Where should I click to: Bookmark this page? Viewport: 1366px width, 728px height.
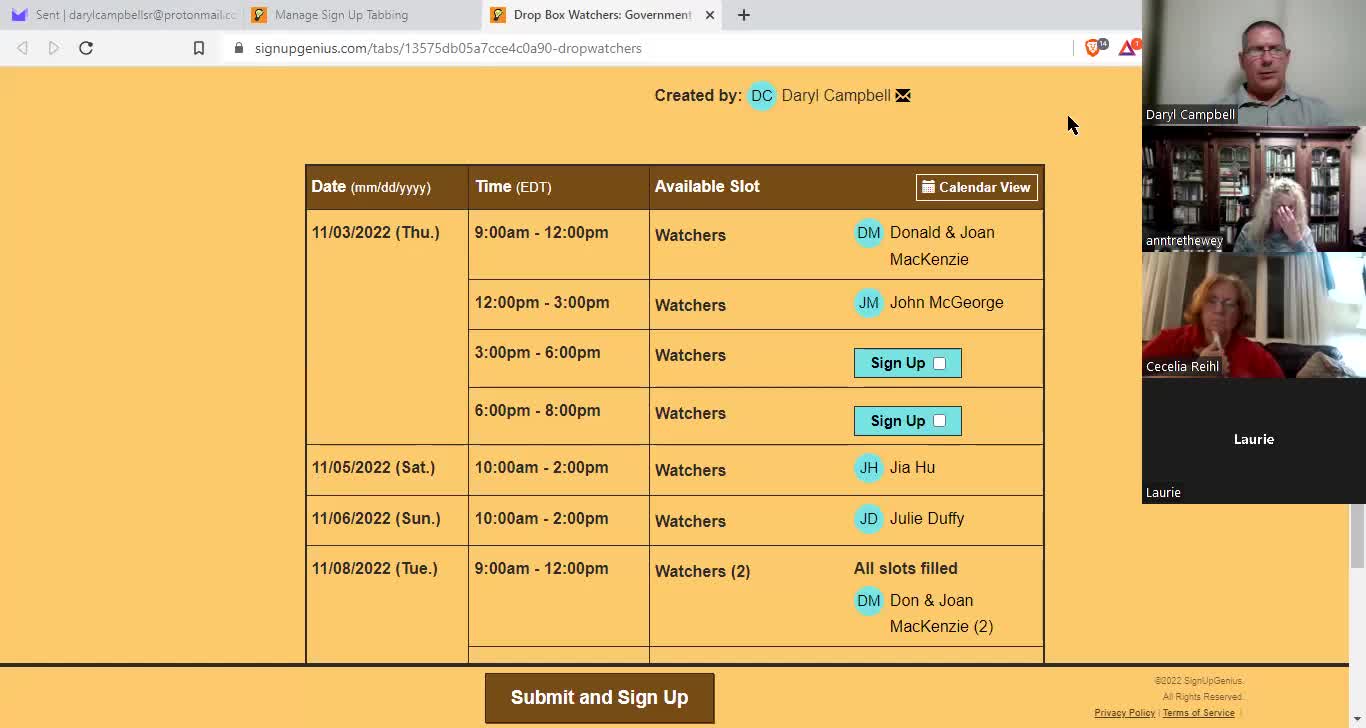point(199,48)
